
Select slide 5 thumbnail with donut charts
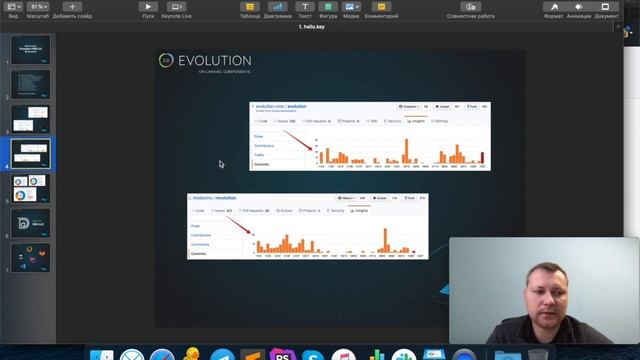point(31,188)
